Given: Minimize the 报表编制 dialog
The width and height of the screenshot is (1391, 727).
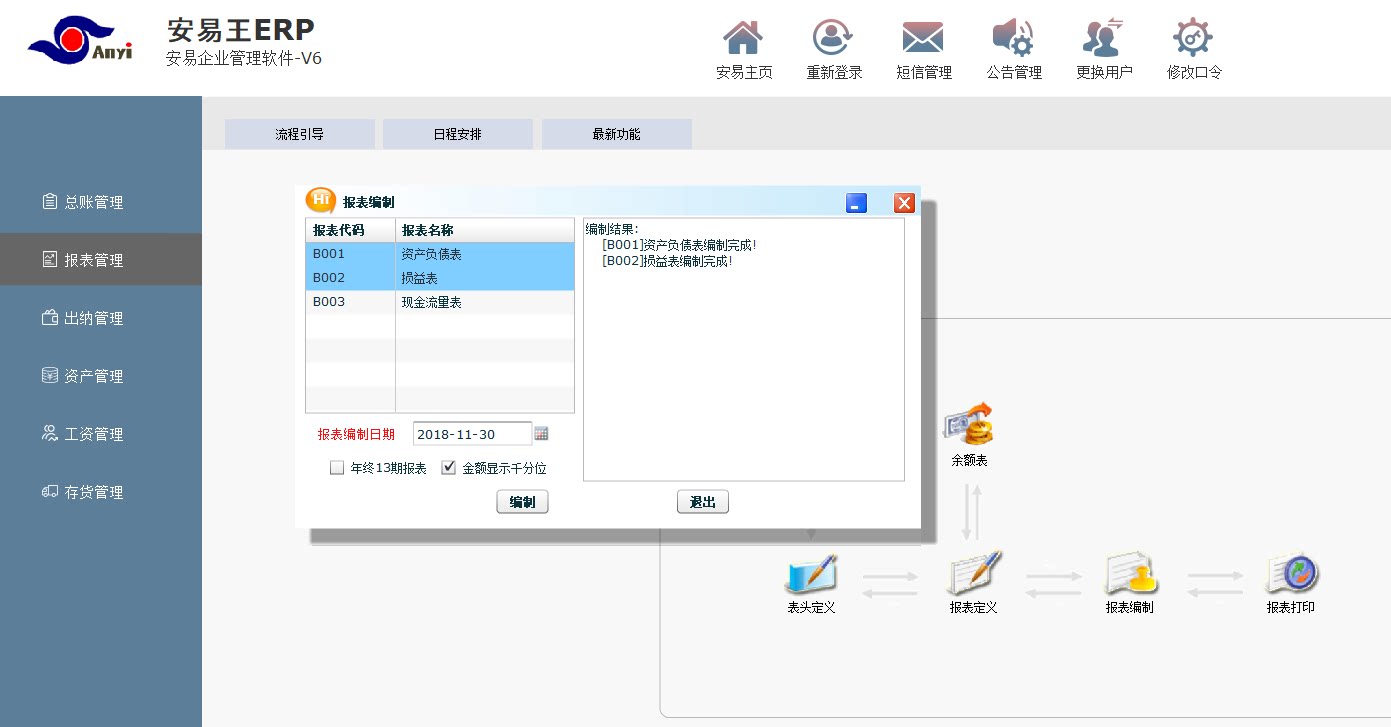Looking at the screenshot, I should [x=856, y=203].
